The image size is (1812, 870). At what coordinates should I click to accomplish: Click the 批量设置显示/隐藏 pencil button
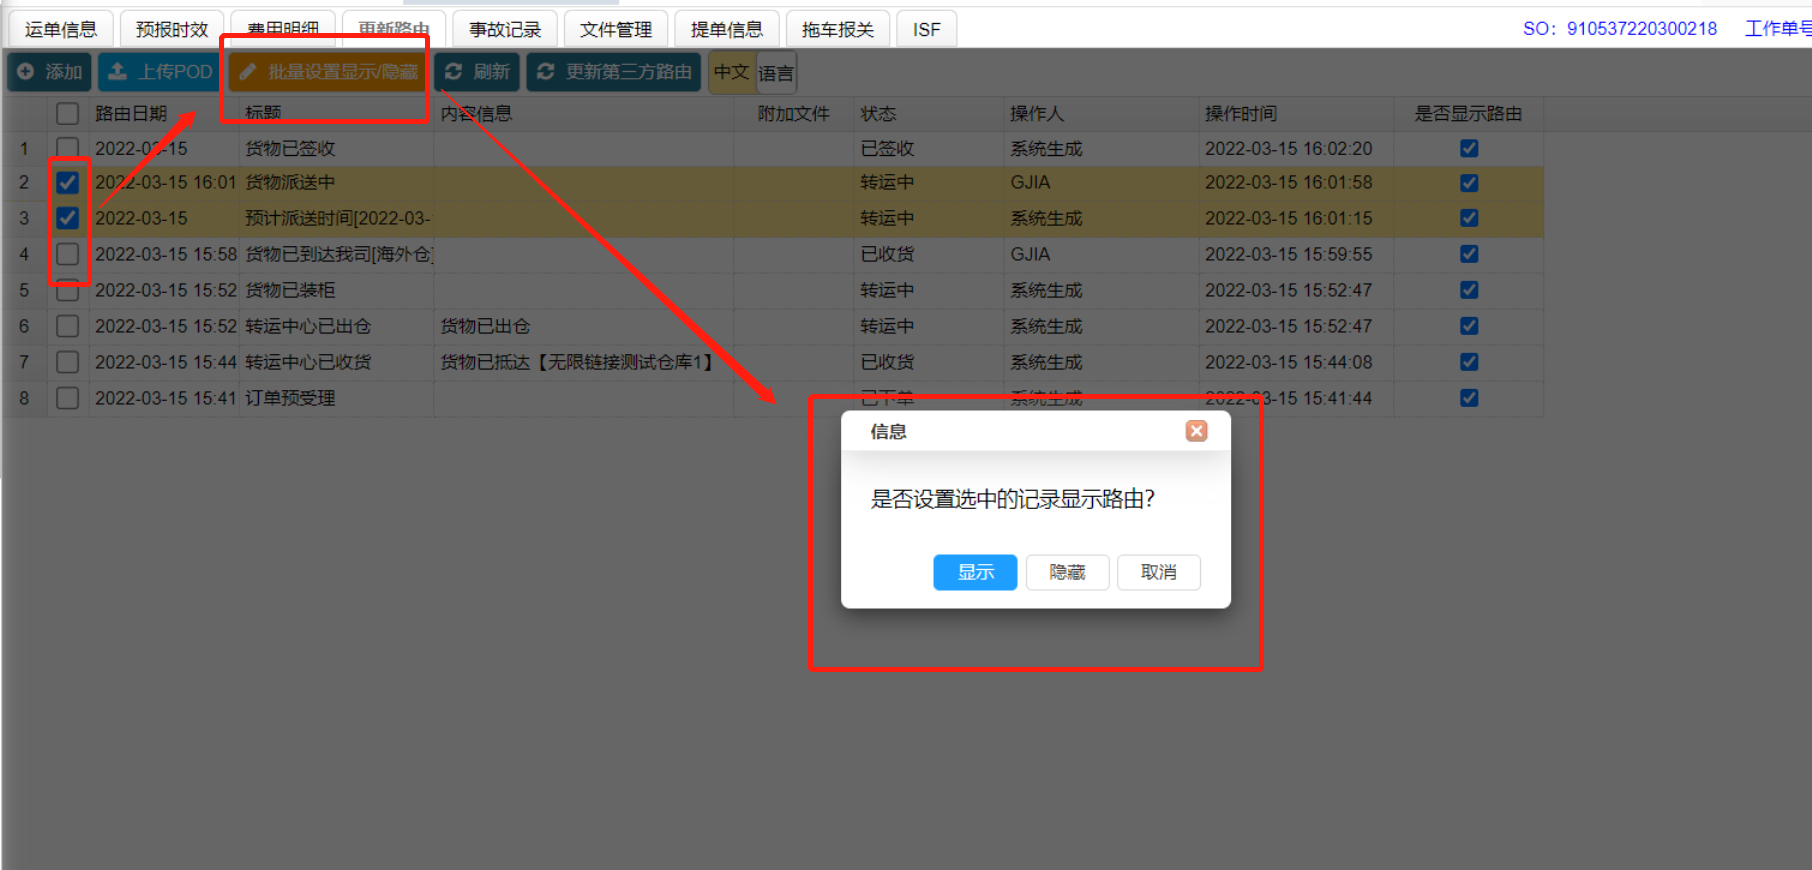pos(329,72)
